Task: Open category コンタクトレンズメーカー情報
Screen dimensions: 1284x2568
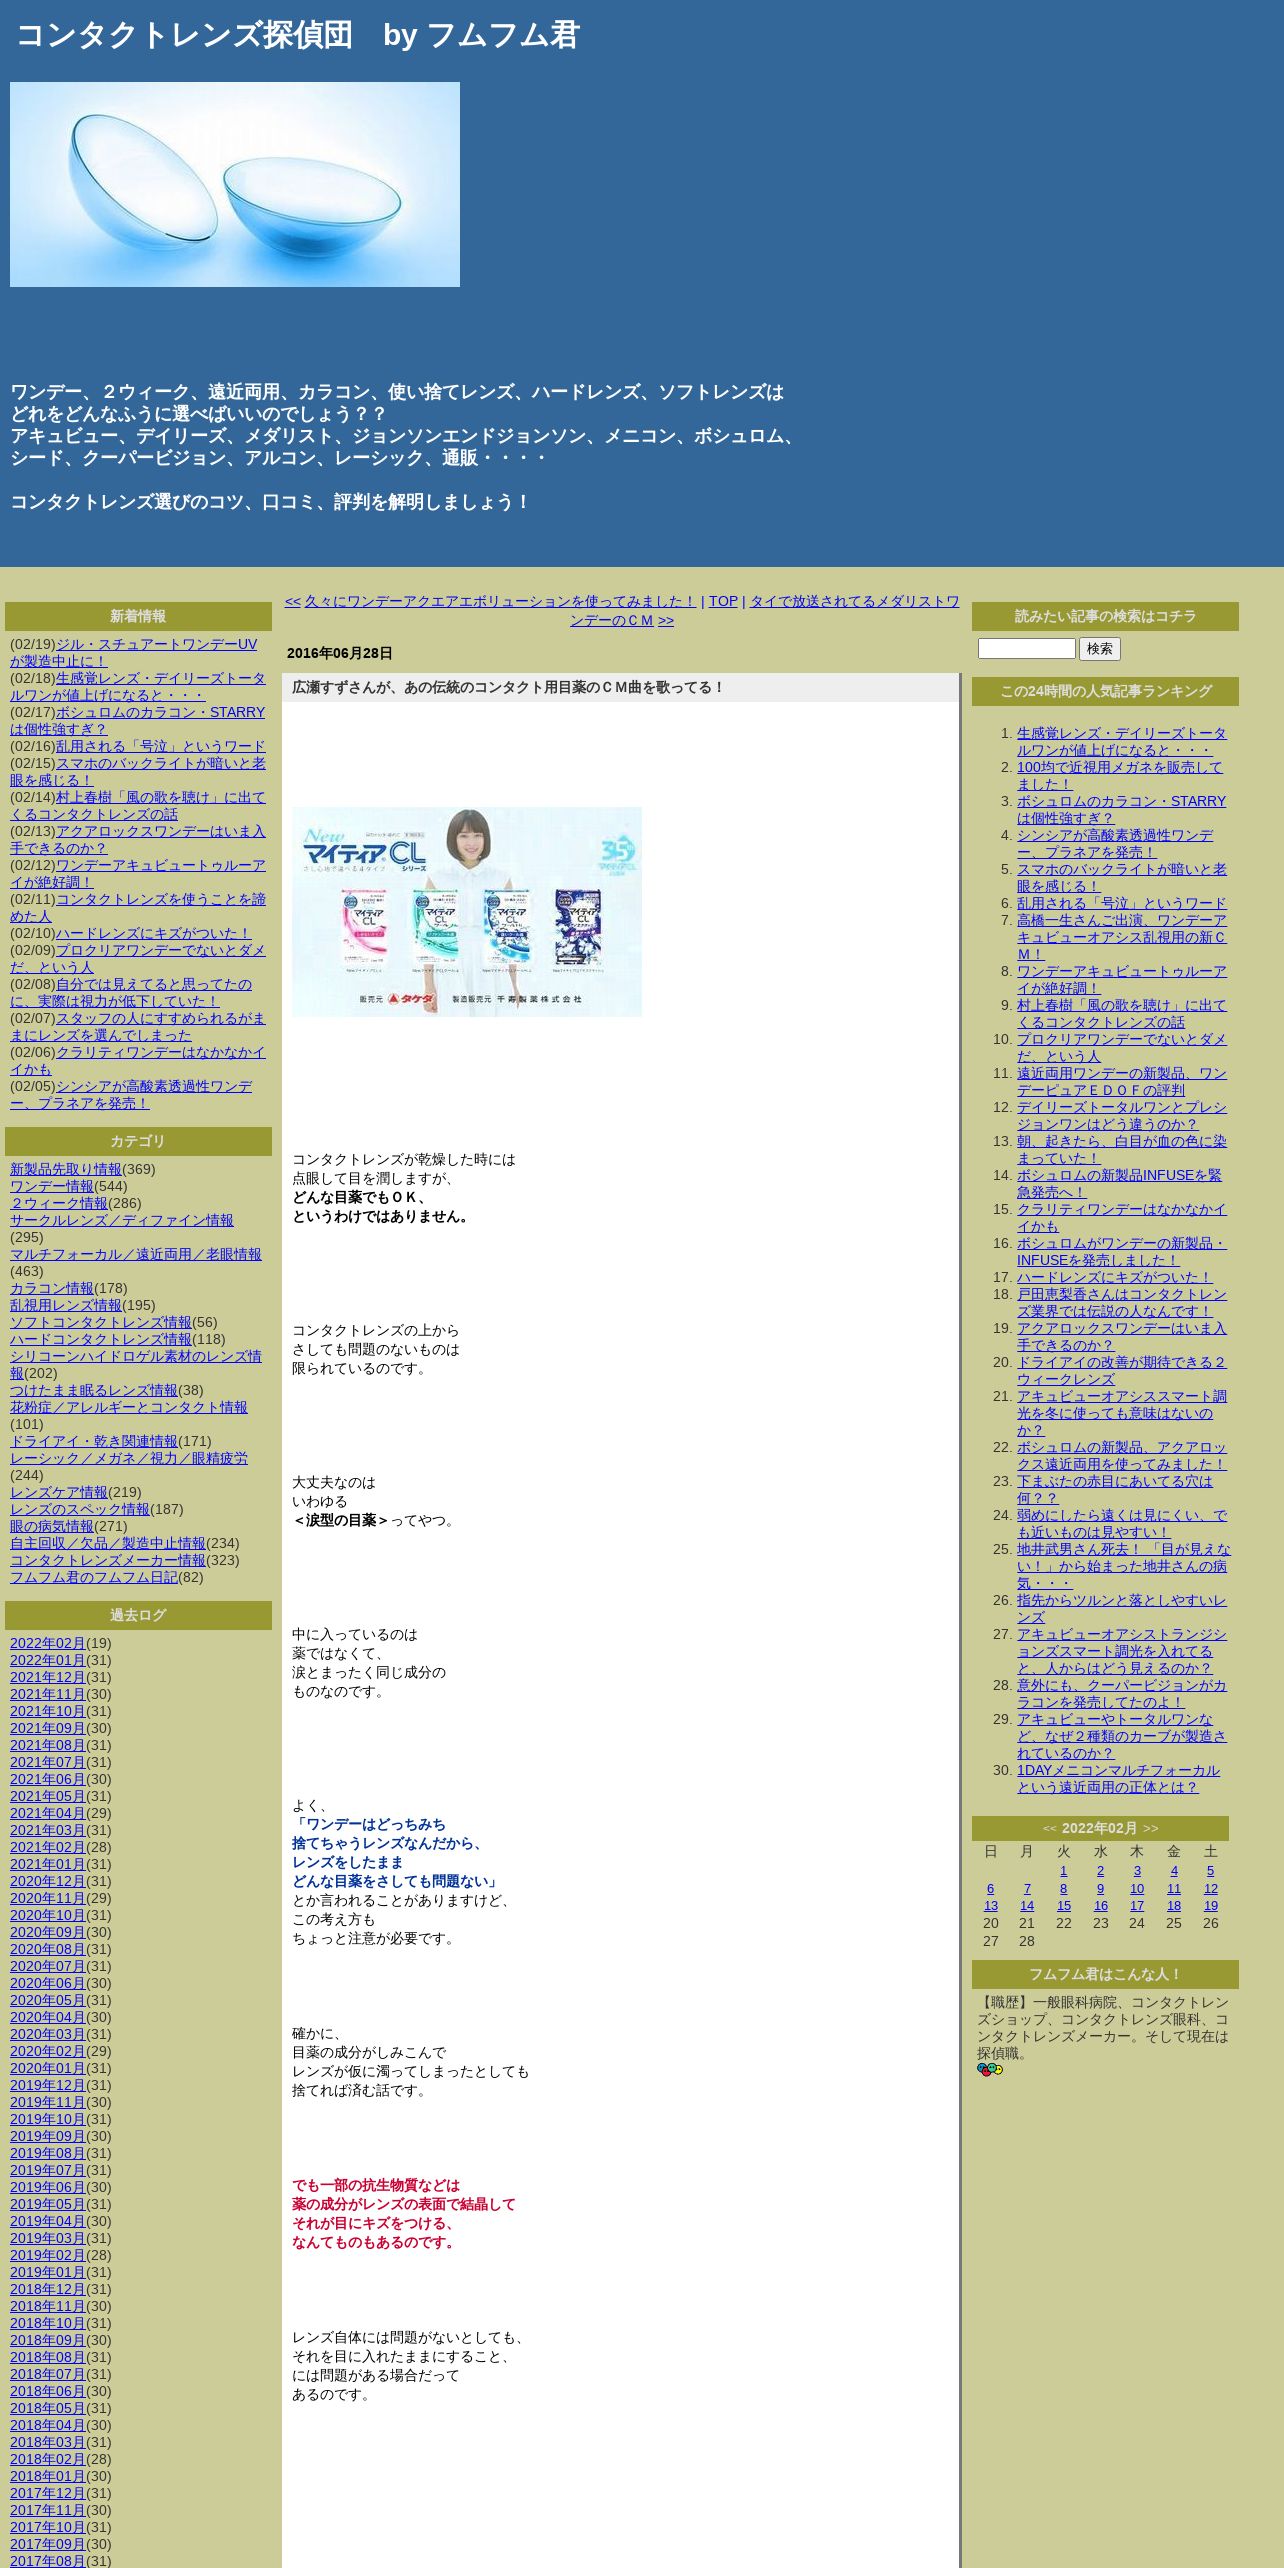Action: (x=108, y=1560)
